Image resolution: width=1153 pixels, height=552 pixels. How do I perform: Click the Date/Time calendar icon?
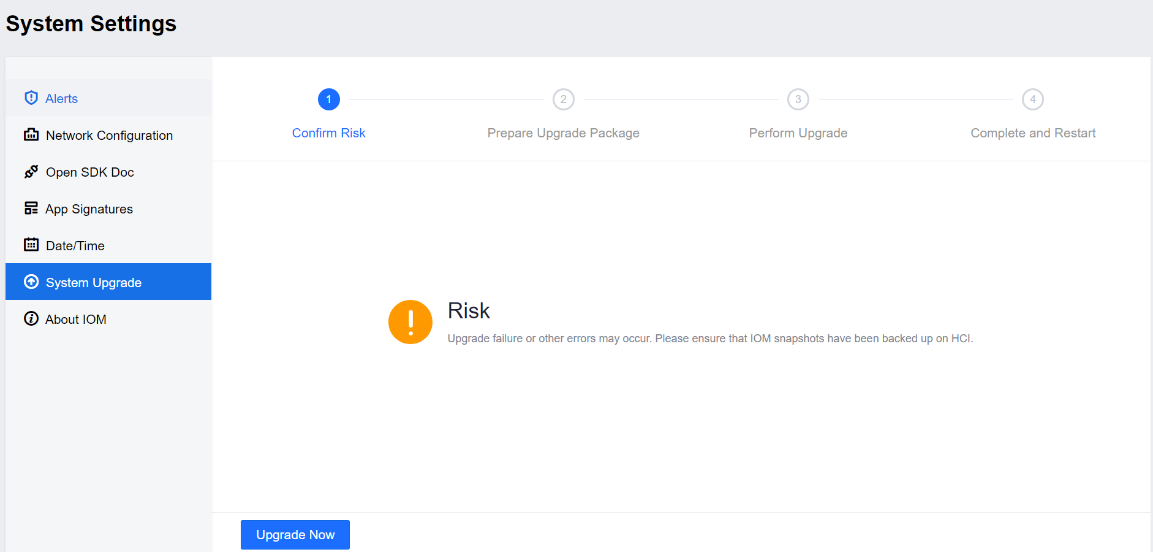(x=31, y=245)
